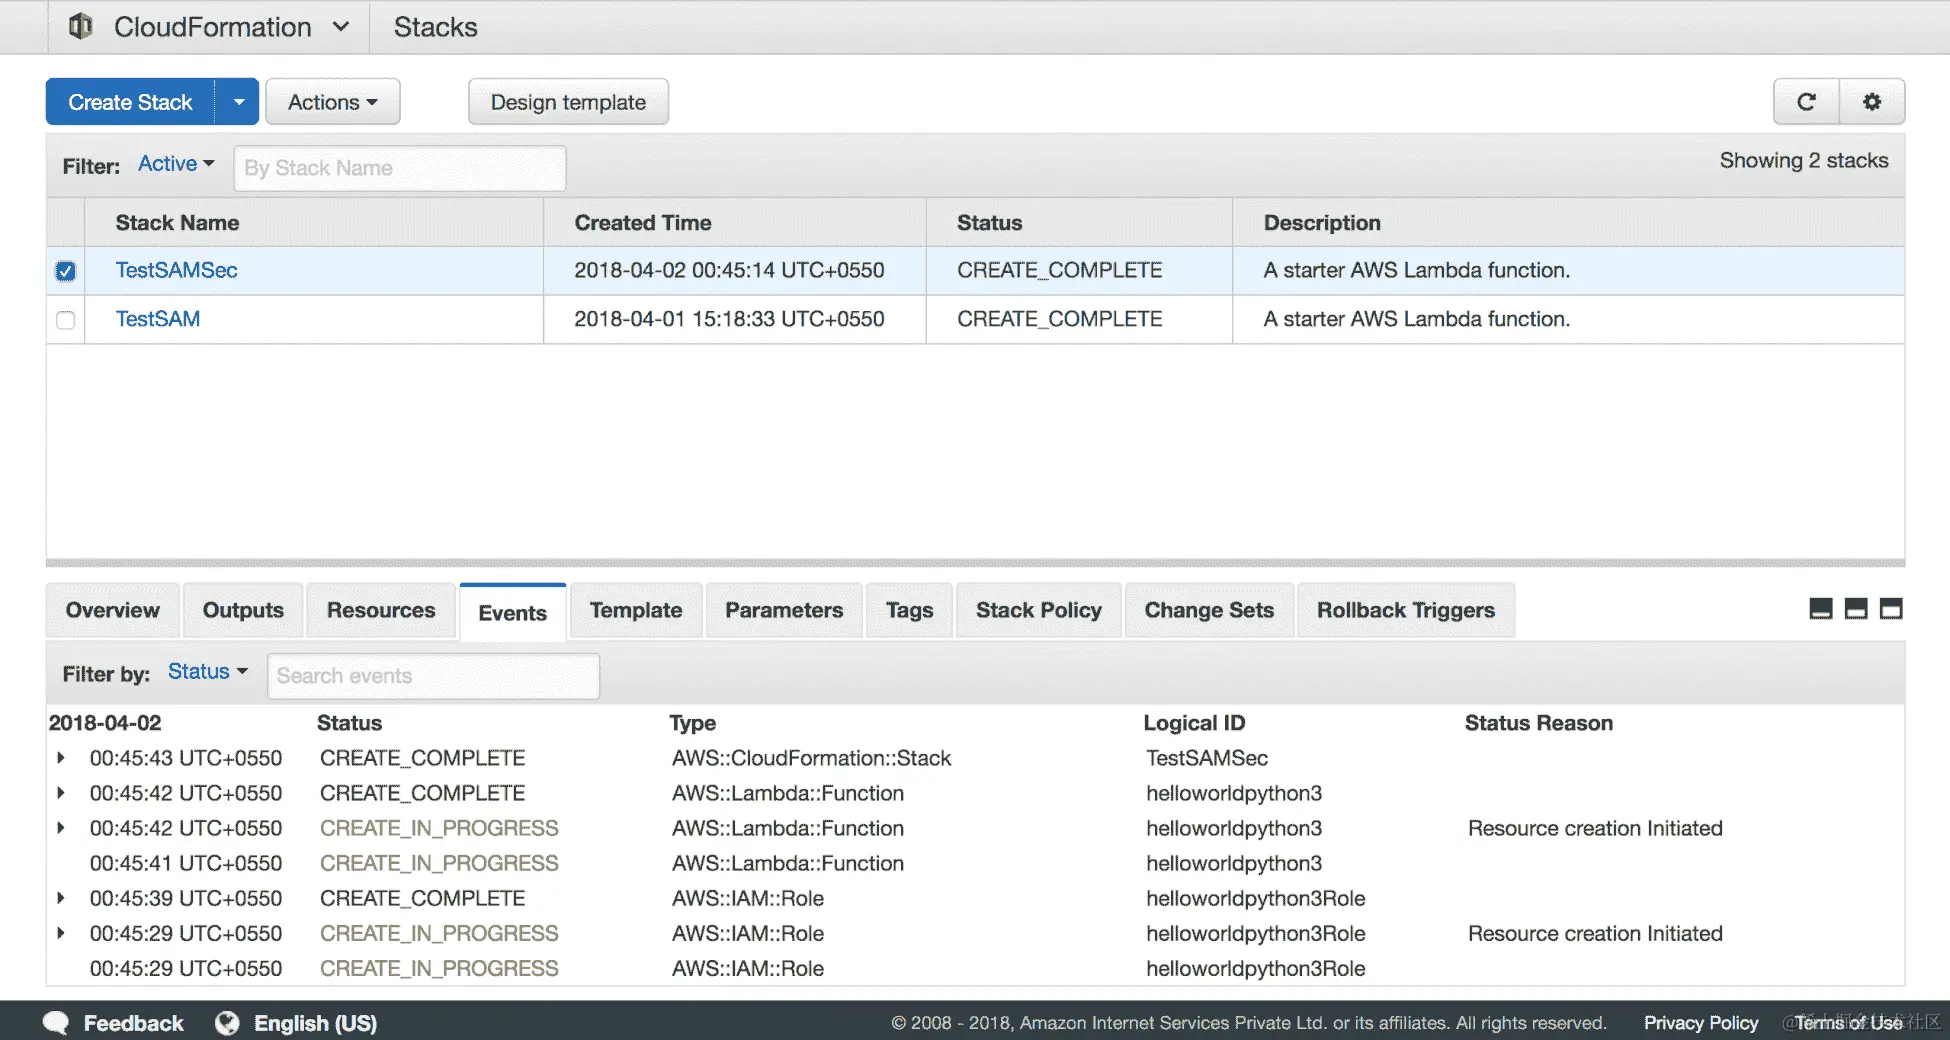This screenshot has height=1040, width=1950.
Task: Open the CloudFormation service dropdown chevron
Action: pos(341,27)
